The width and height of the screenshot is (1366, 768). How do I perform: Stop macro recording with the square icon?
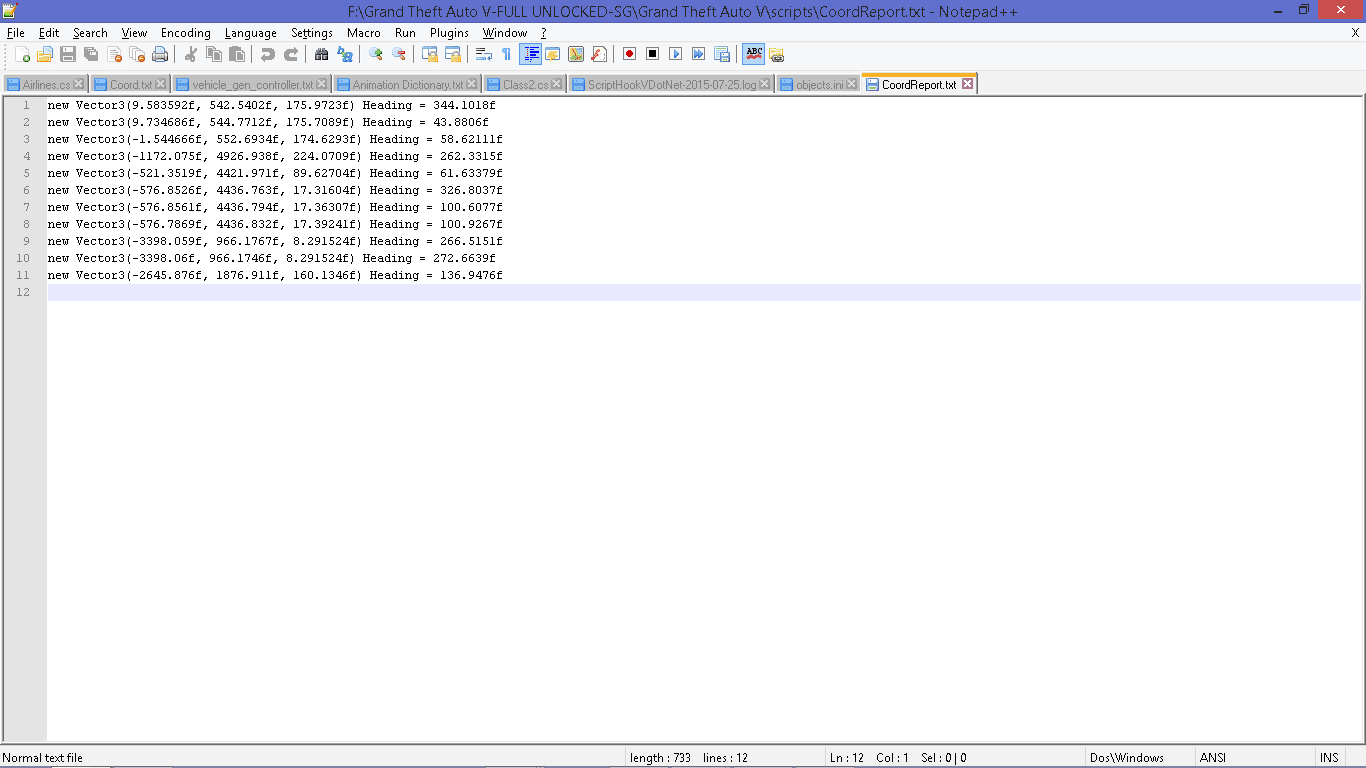tap(652, 54)
